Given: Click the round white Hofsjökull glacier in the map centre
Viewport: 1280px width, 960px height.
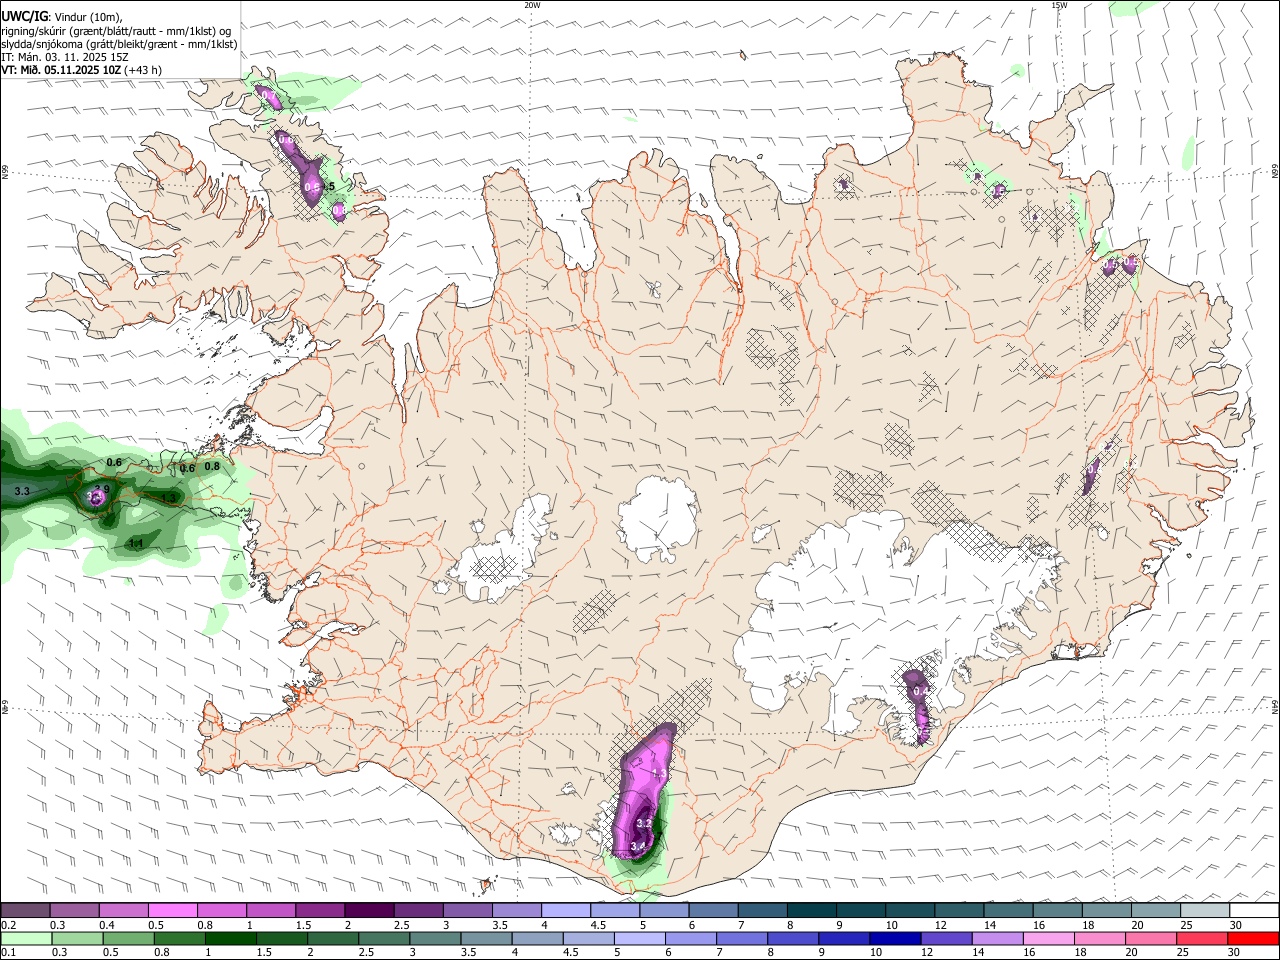Looking at the screenshot, I should [657, 518].
